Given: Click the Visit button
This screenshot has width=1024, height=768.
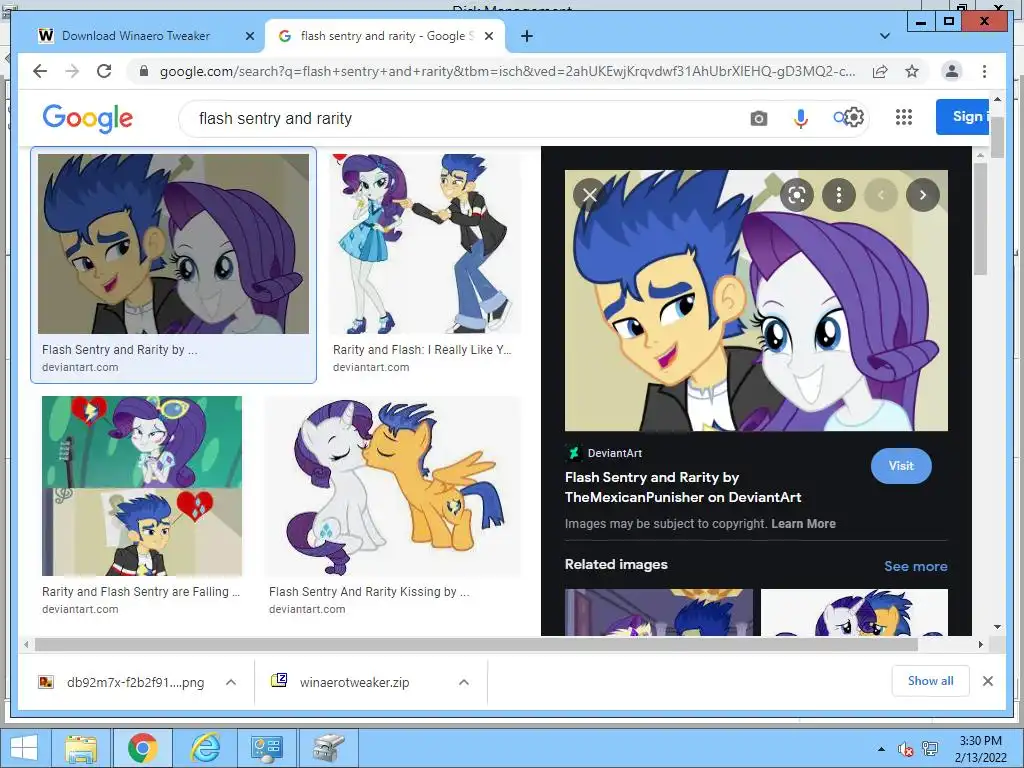Looking at the screenshot, I should (x=901, y=466).
